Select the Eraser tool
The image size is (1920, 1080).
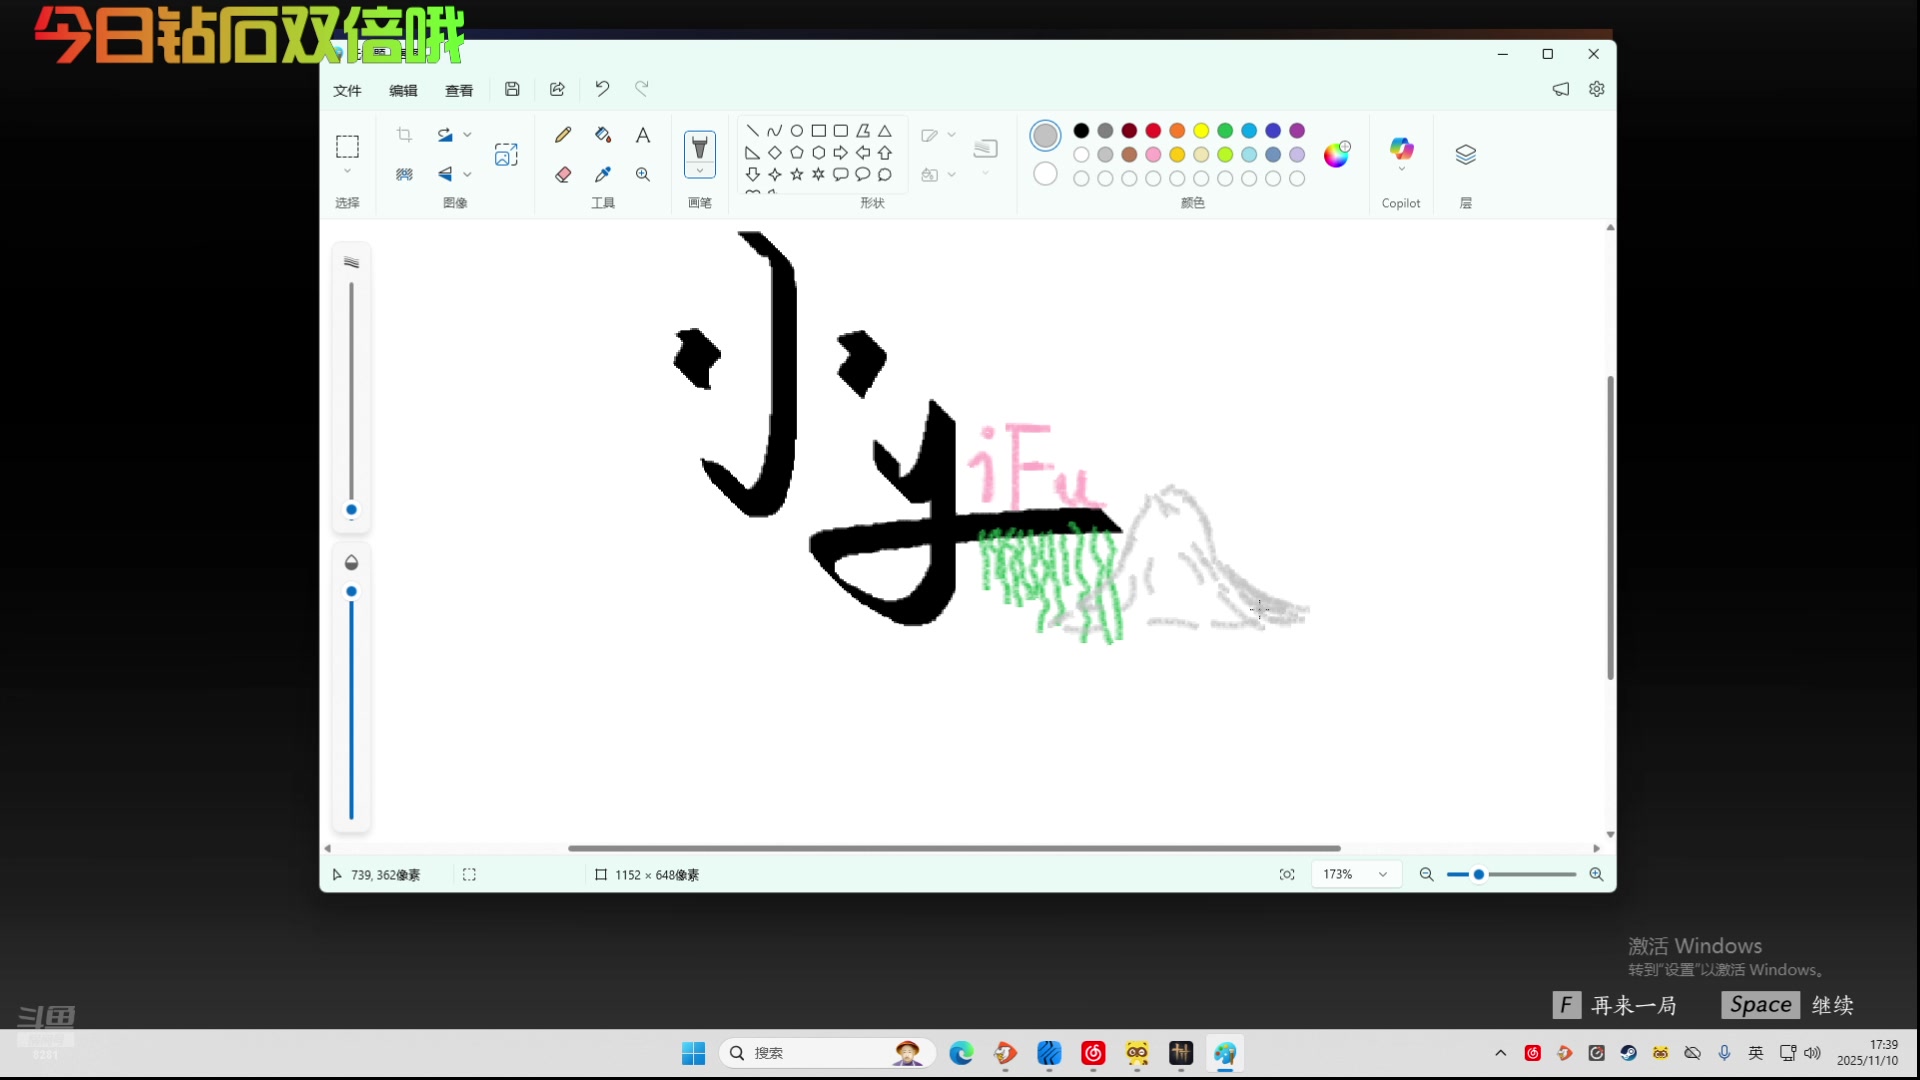[563, 175]
